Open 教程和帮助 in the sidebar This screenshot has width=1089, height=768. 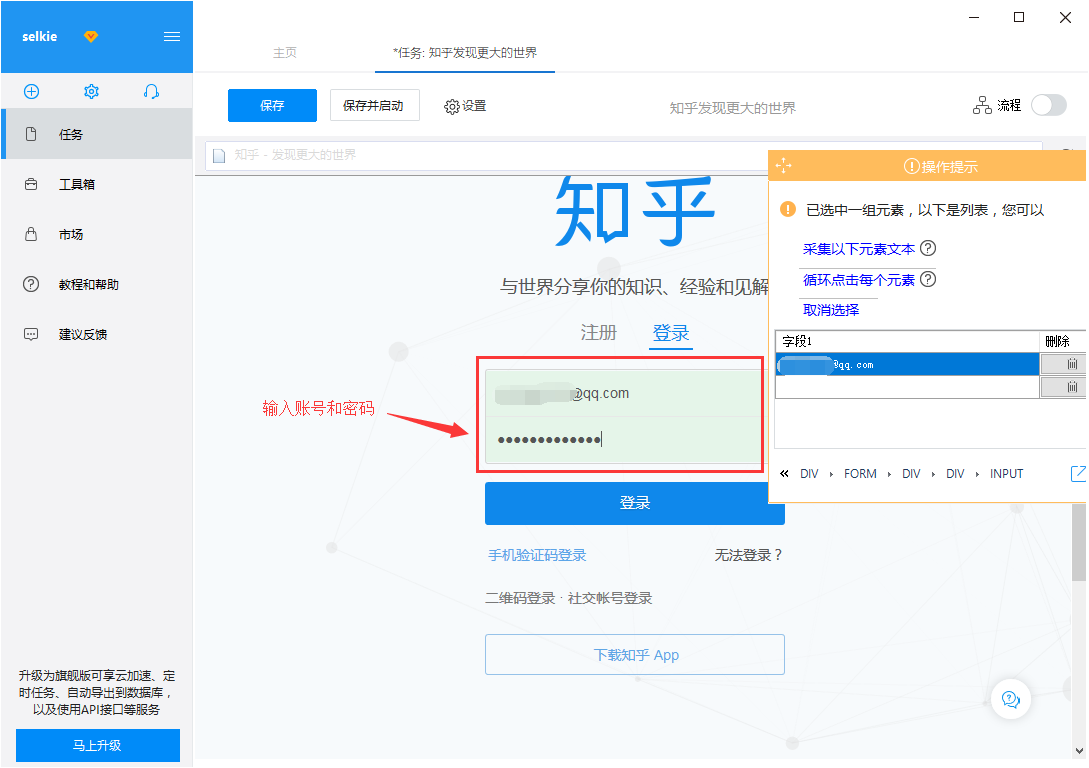[x=97, y=284]
